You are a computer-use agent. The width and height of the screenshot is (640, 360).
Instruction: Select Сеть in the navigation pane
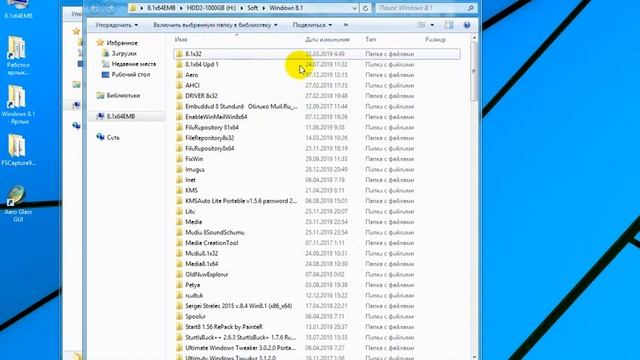pos(113,138)
